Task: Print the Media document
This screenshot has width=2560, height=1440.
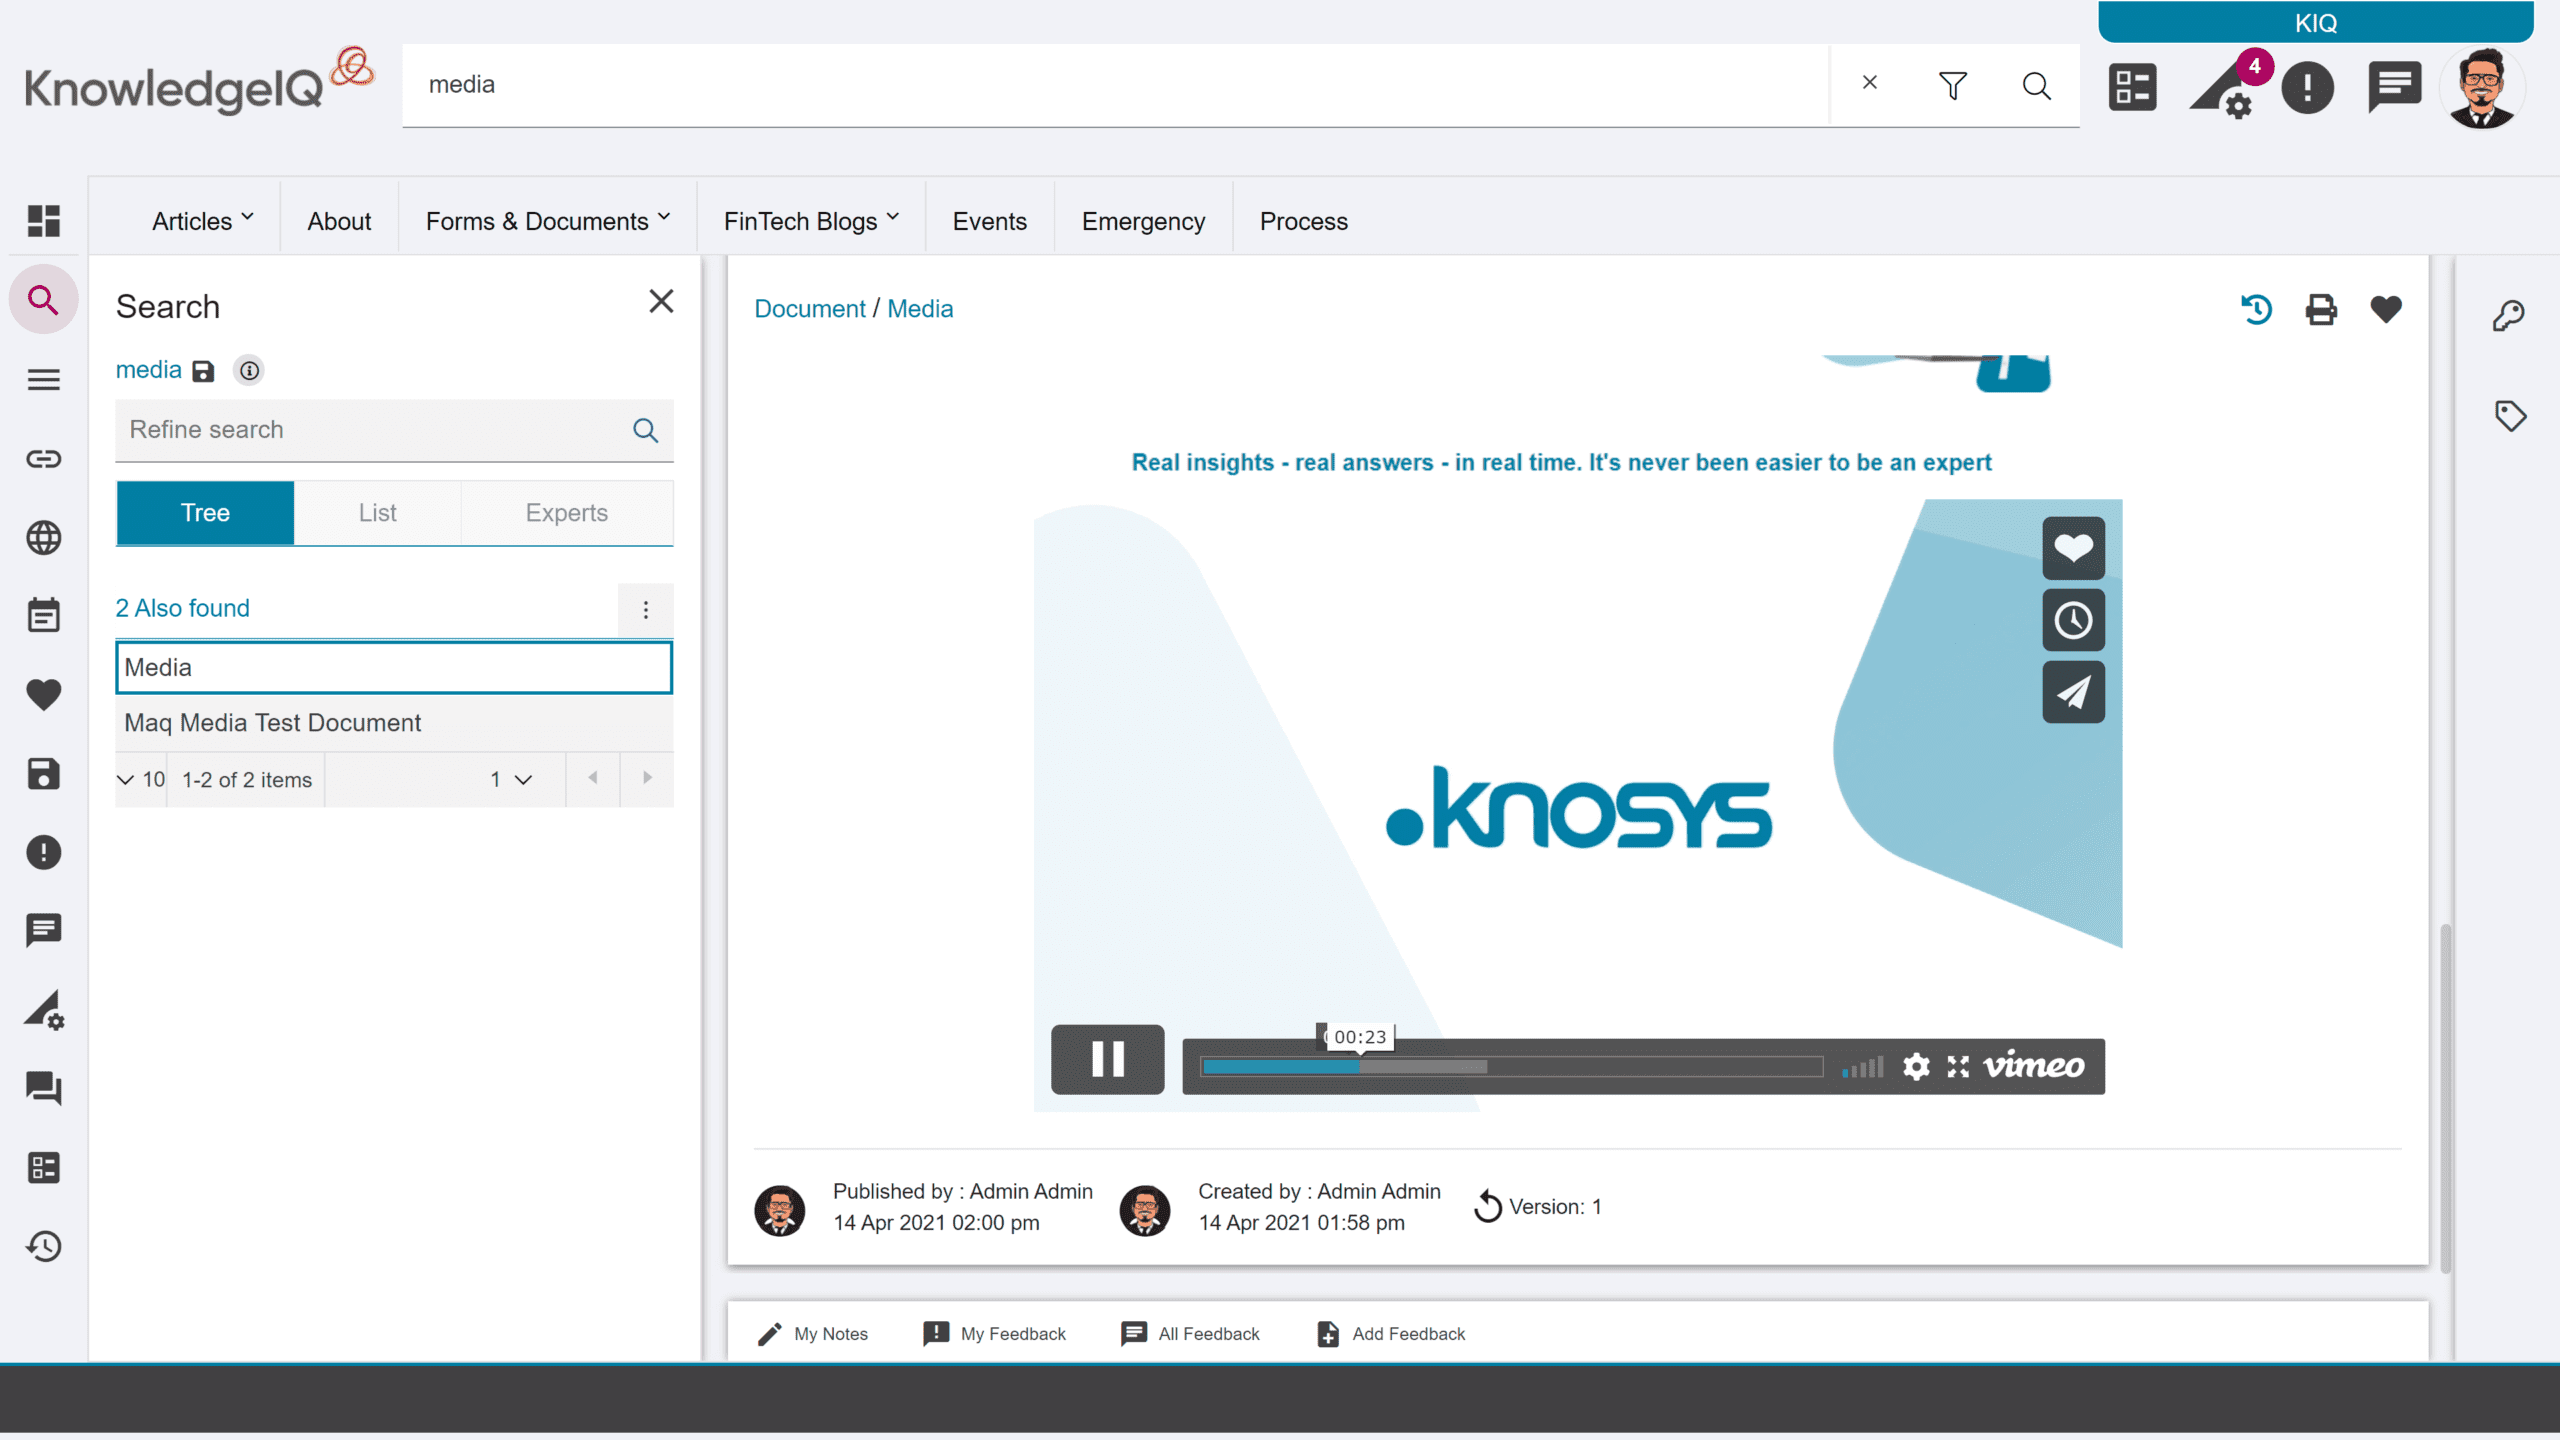Action: (2321, 309)
